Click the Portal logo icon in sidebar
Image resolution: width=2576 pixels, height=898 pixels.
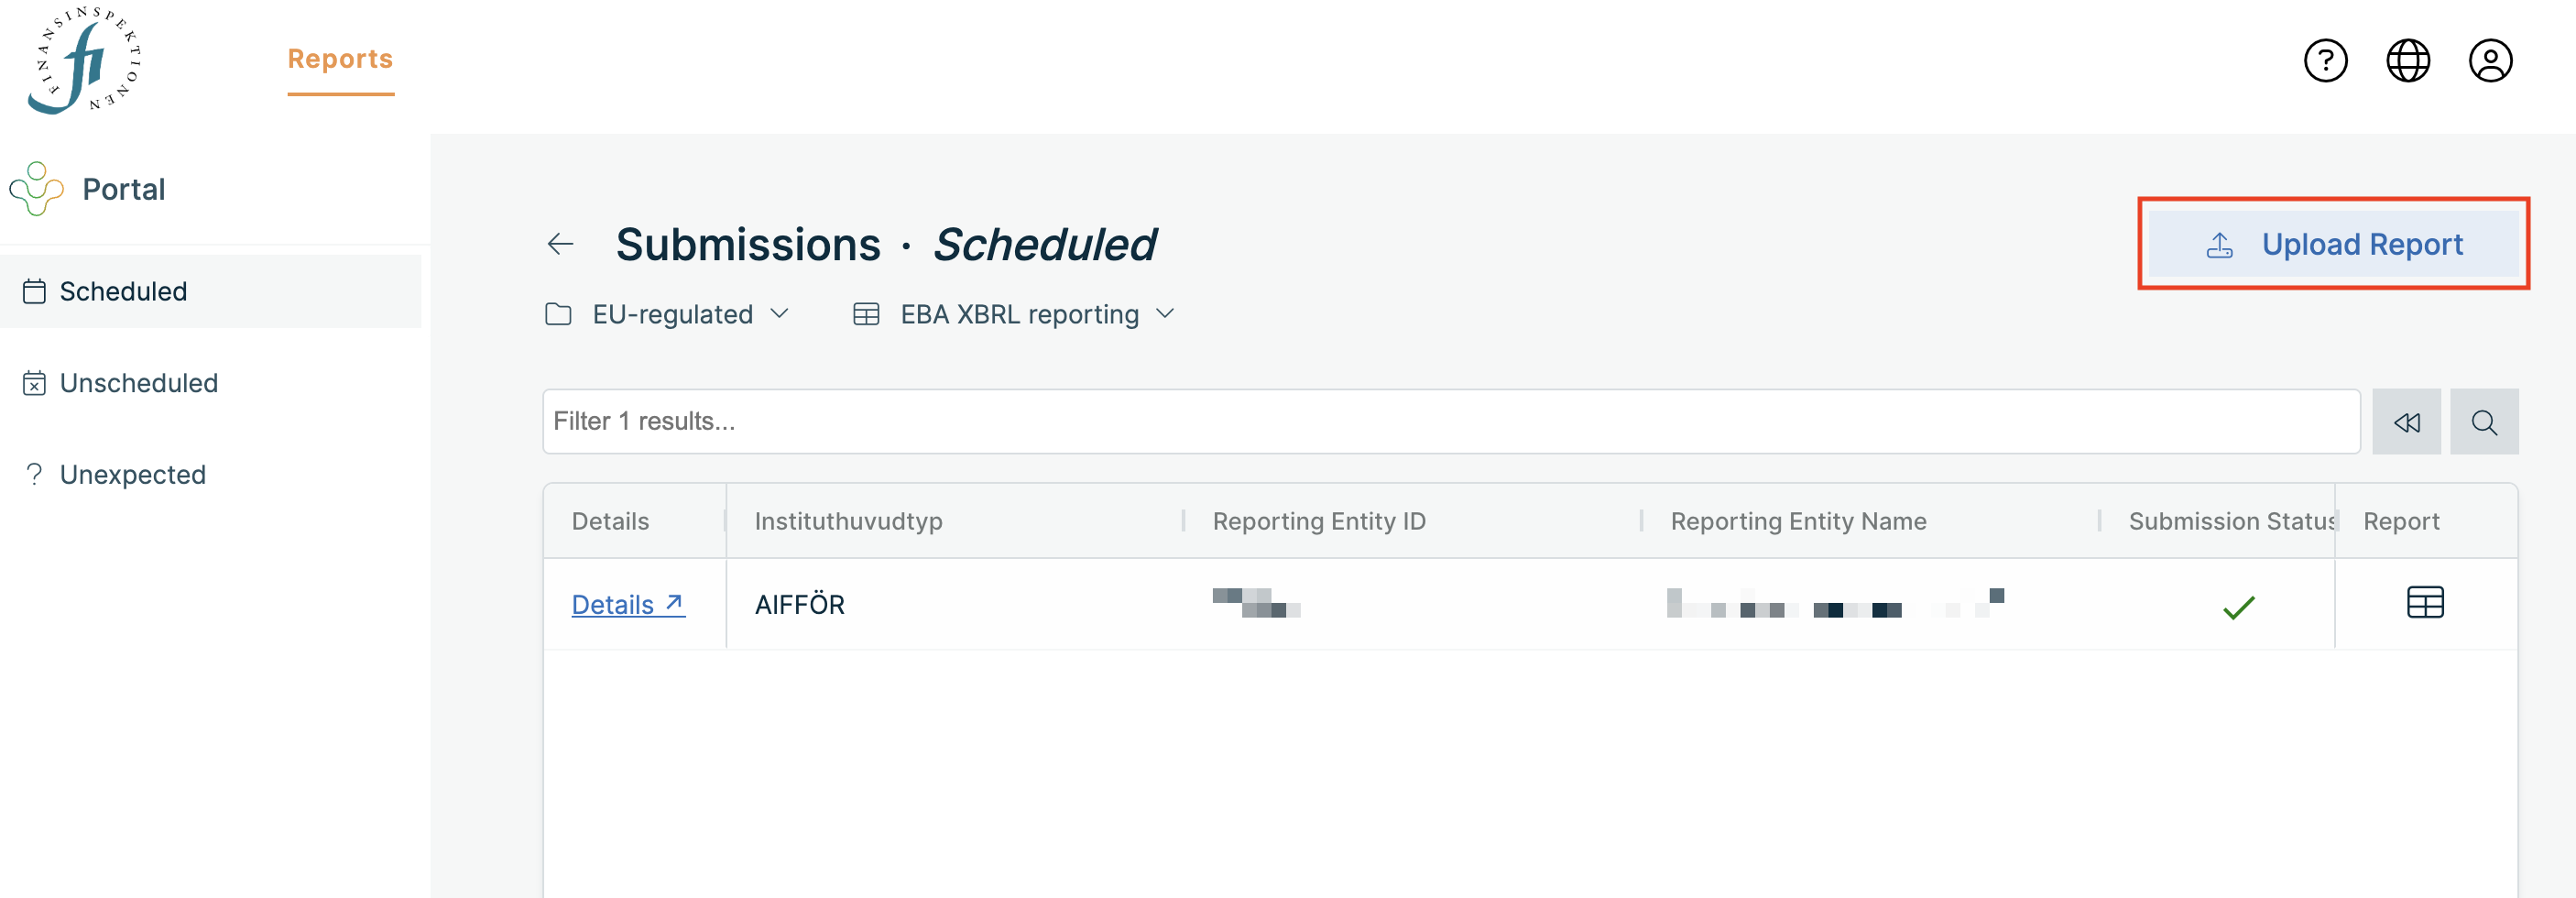point(36,189)
